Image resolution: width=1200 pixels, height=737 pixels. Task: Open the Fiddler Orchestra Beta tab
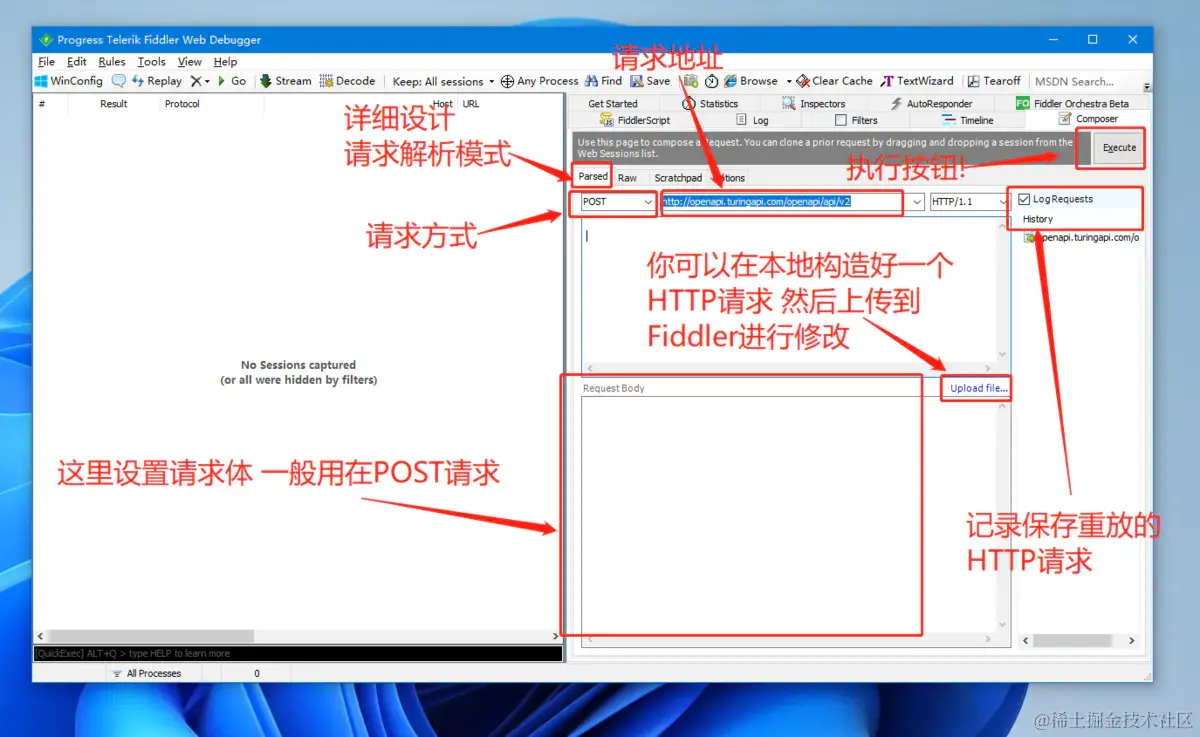click(x=1073, y=103)
